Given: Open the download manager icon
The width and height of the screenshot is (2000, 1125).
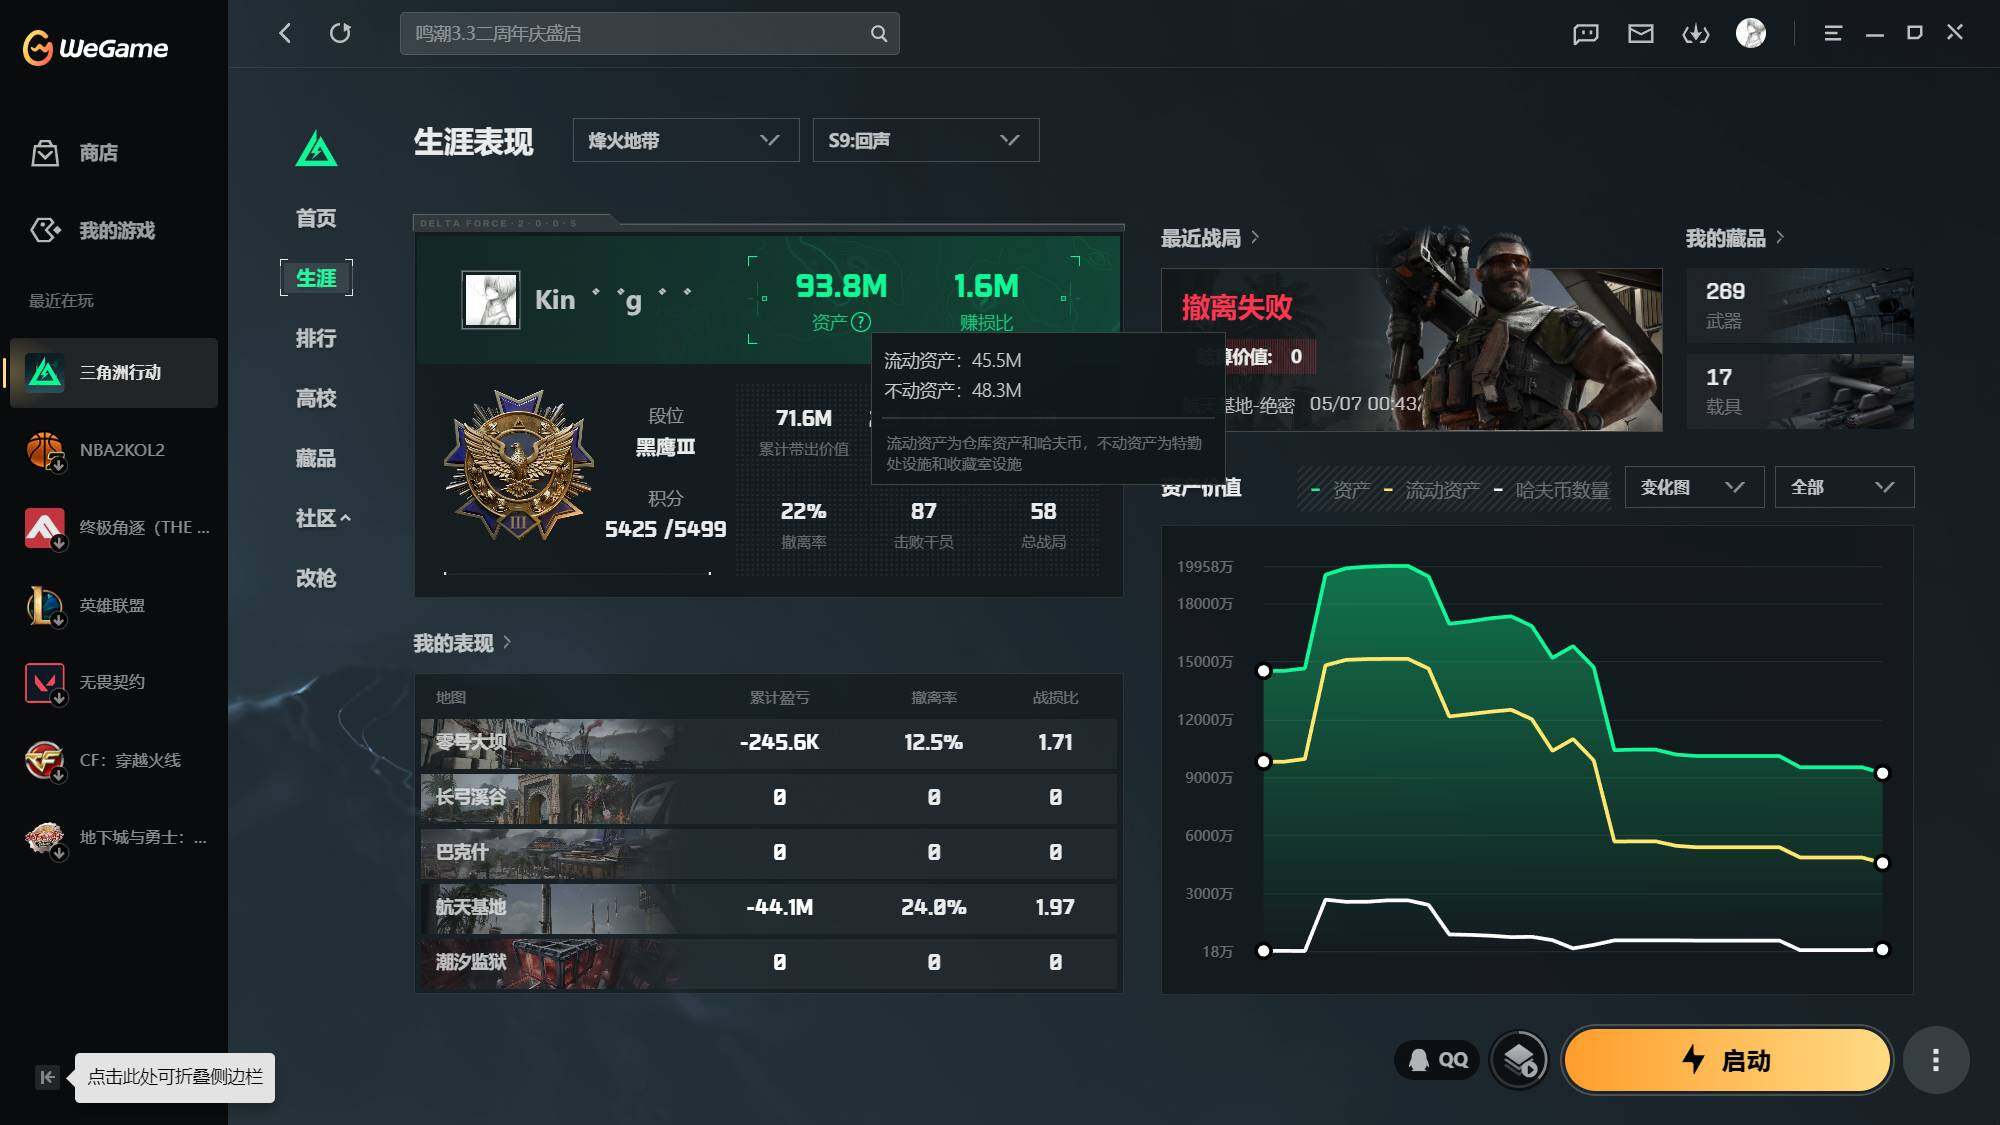Looking at the screenshot, I should (x=1696, y=34).
